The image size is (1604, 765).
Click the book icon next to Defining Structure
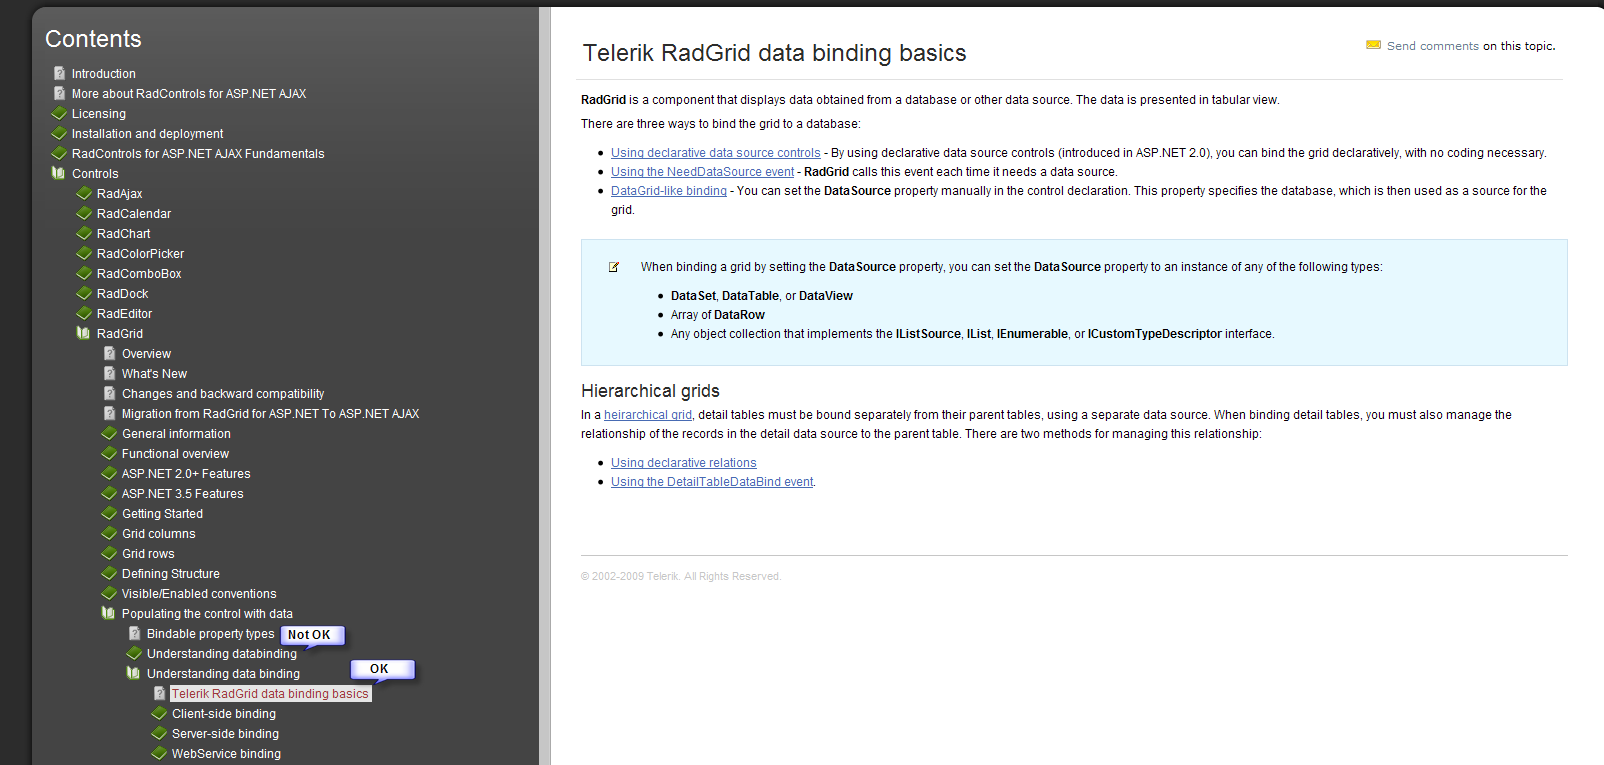pyautogui.click(x=109, y=573)
